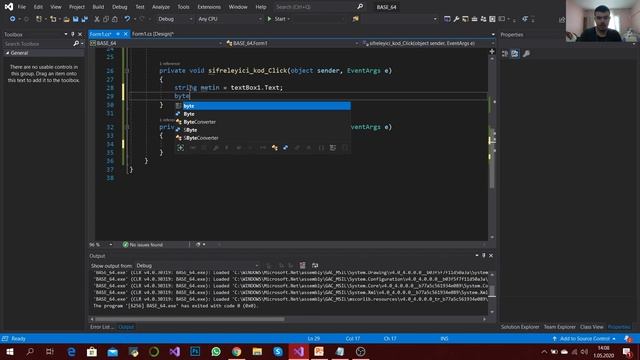Click the Save All icon
640x360 pixels.
point(84,19)
